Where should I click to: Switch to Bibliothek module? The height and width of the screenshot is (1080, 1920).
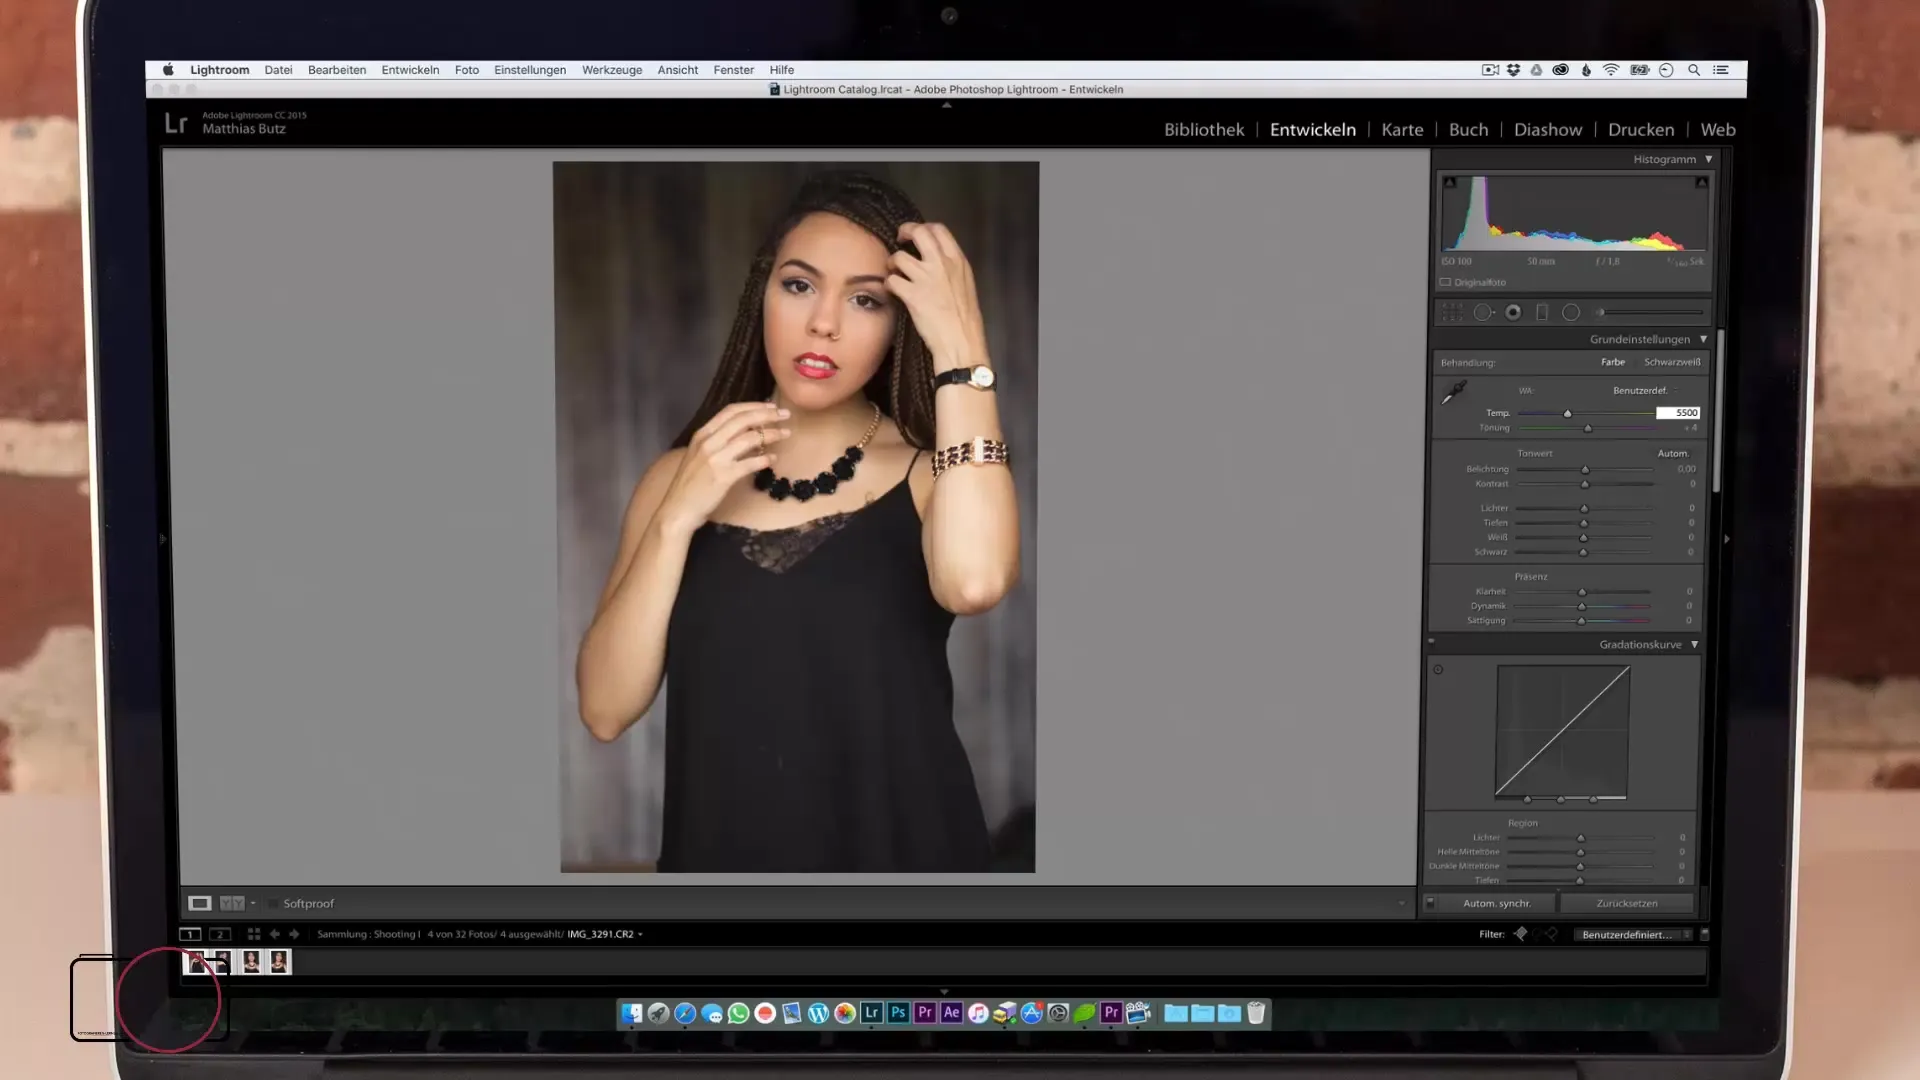click(x=1204, y=130)
